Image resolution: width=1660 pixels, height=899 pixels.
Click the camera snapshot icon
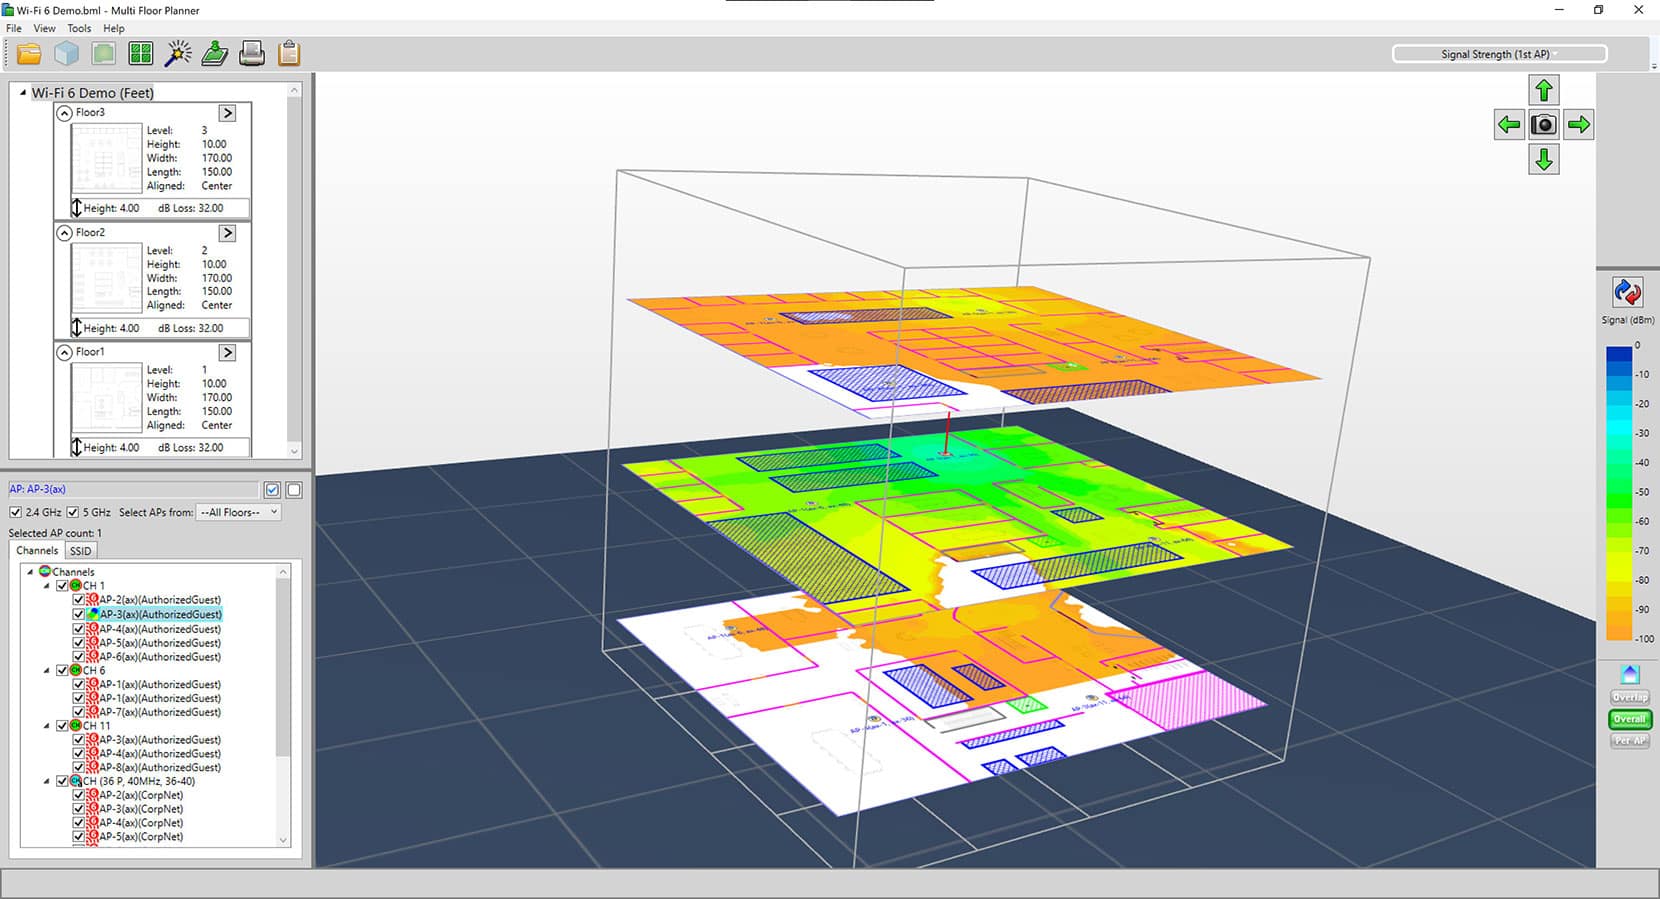(x=1544, y=125)
